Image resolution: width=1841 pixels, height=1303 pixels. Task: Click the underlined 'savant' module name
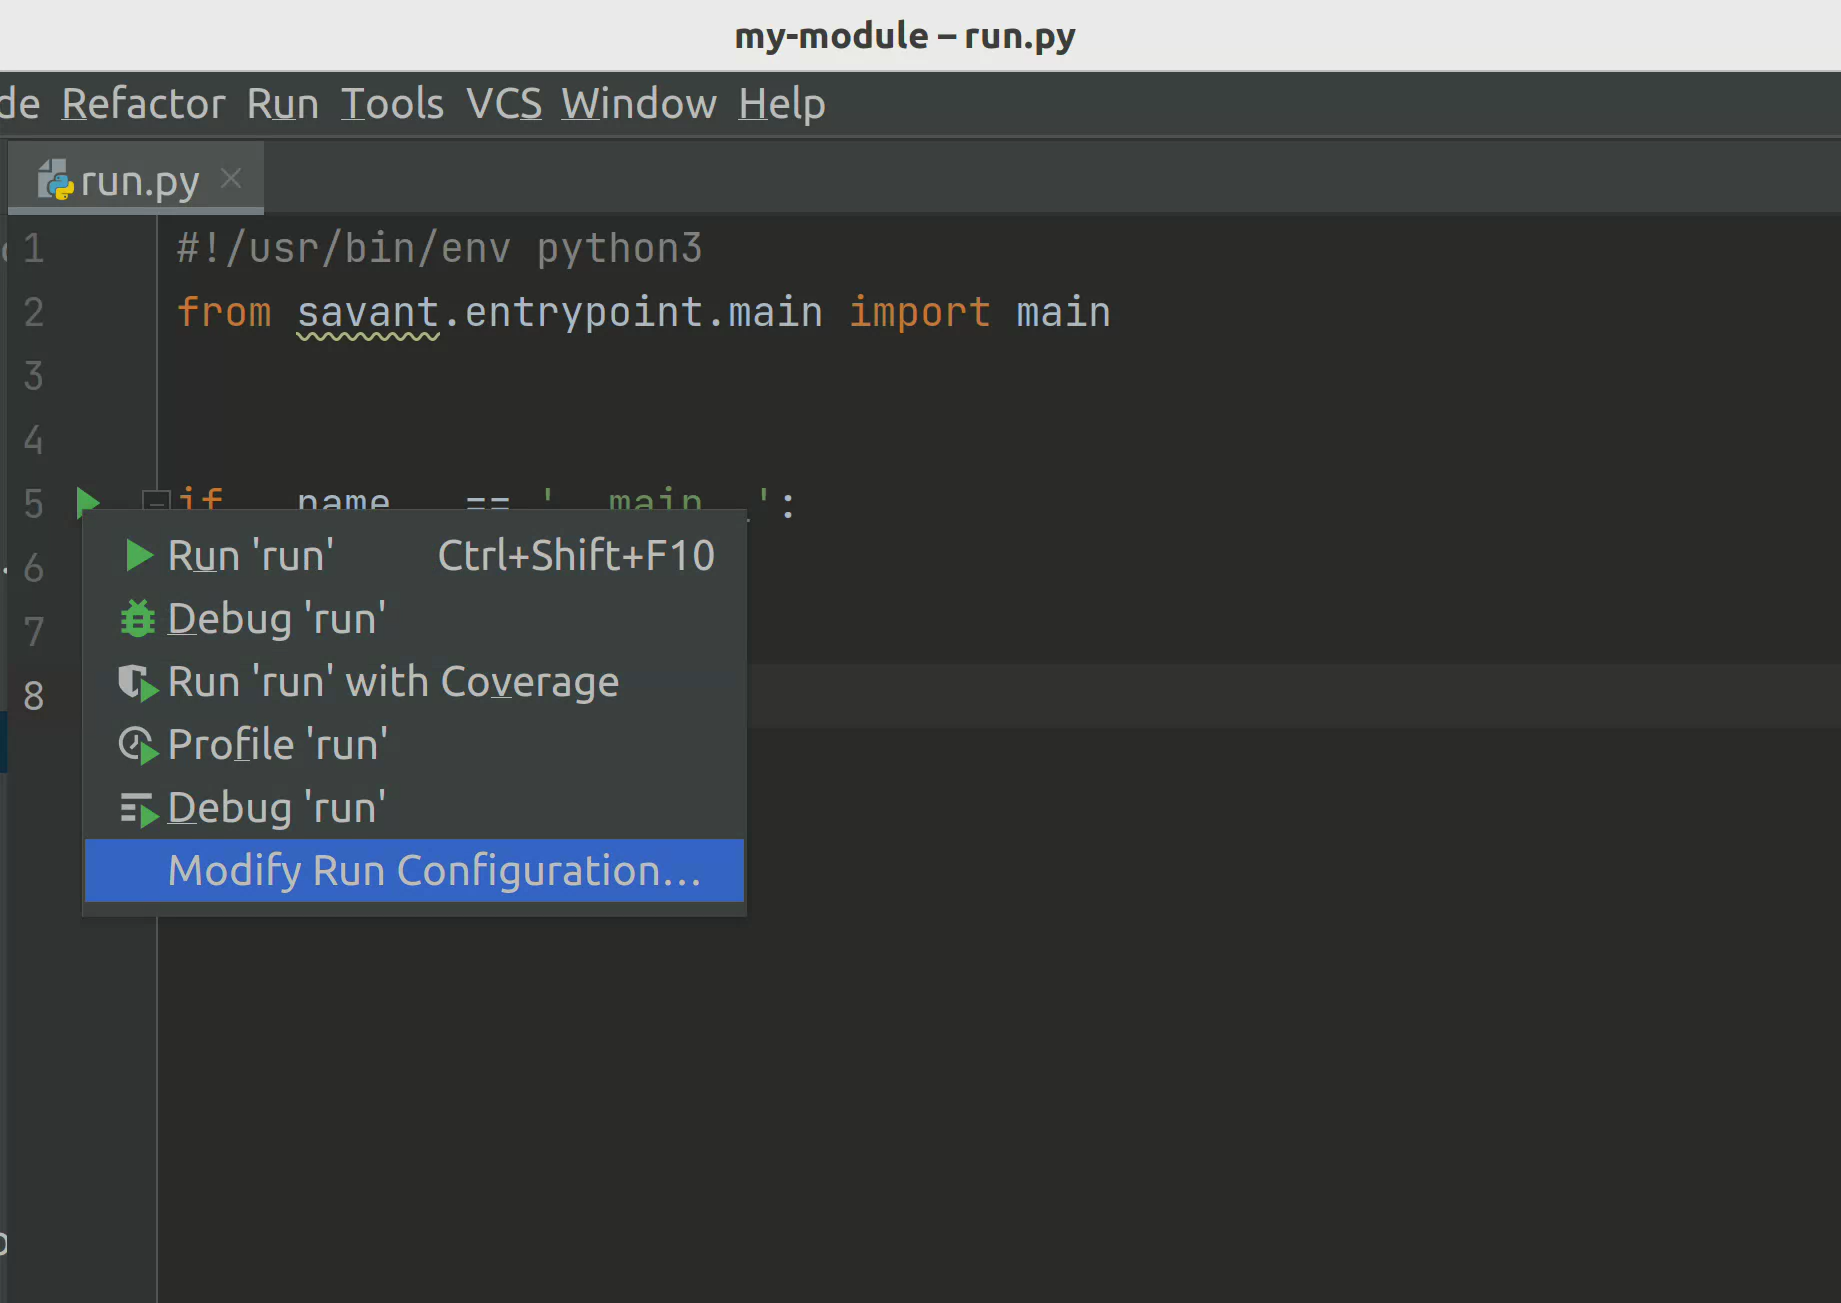(x=368, y=313)
